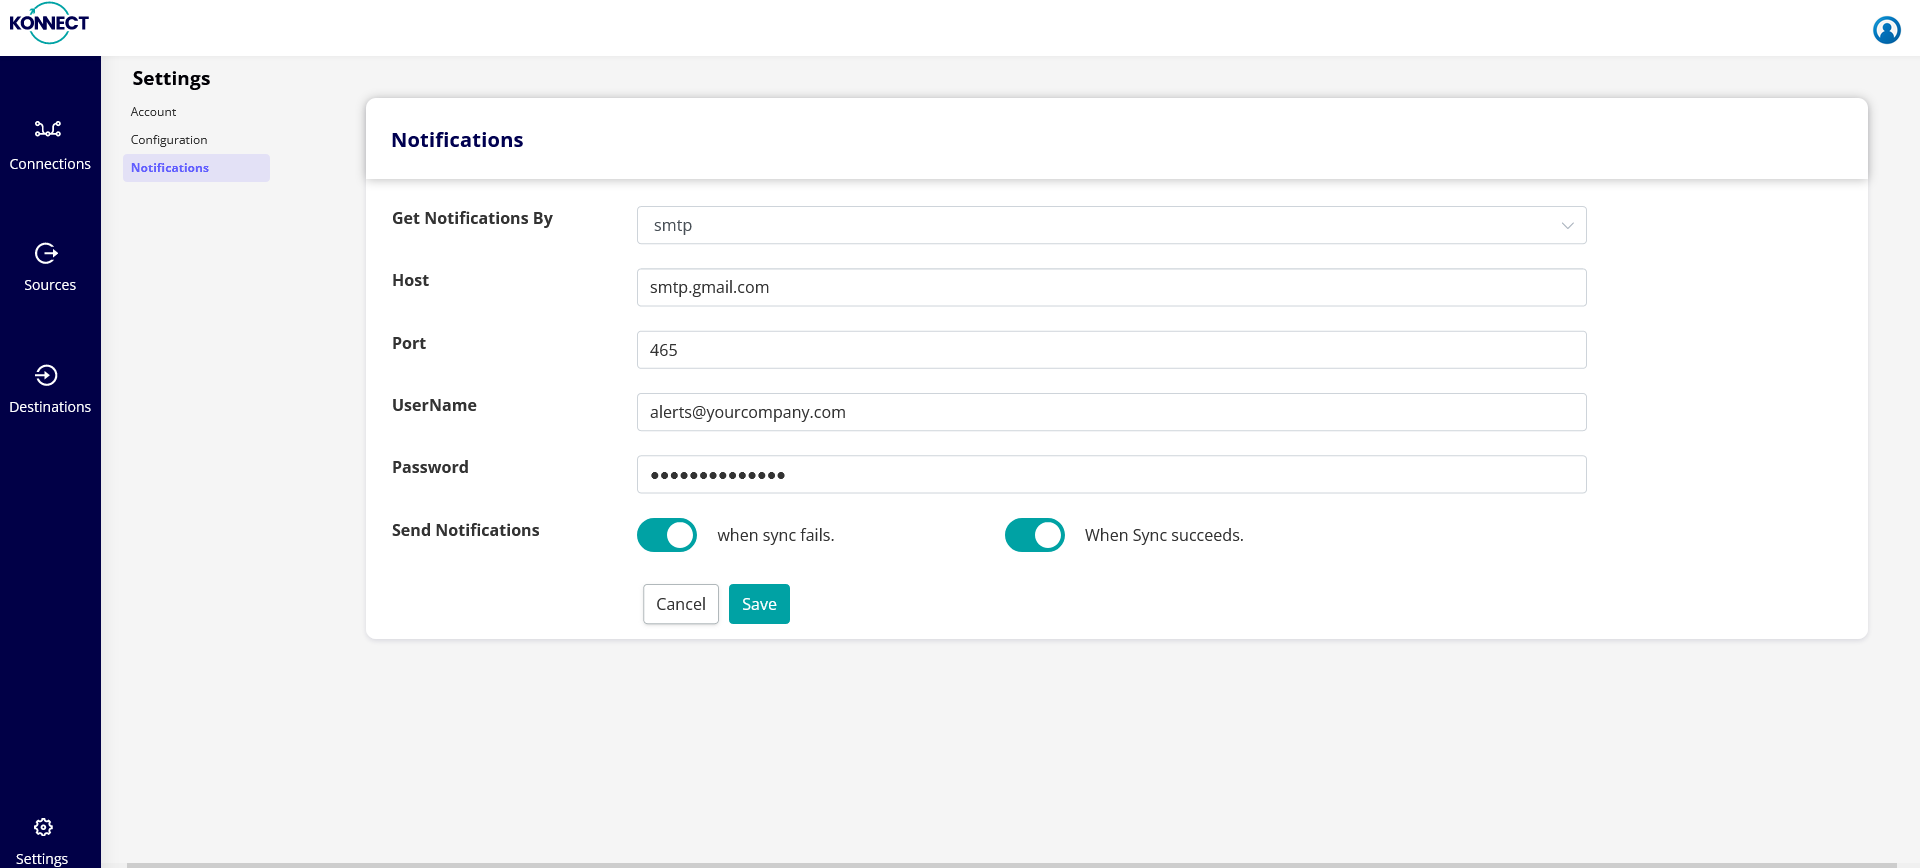Screen dimensions: 1920x868
Task: Click the horizontal scrollbar at the bottom
Action: click(1010, 864)
